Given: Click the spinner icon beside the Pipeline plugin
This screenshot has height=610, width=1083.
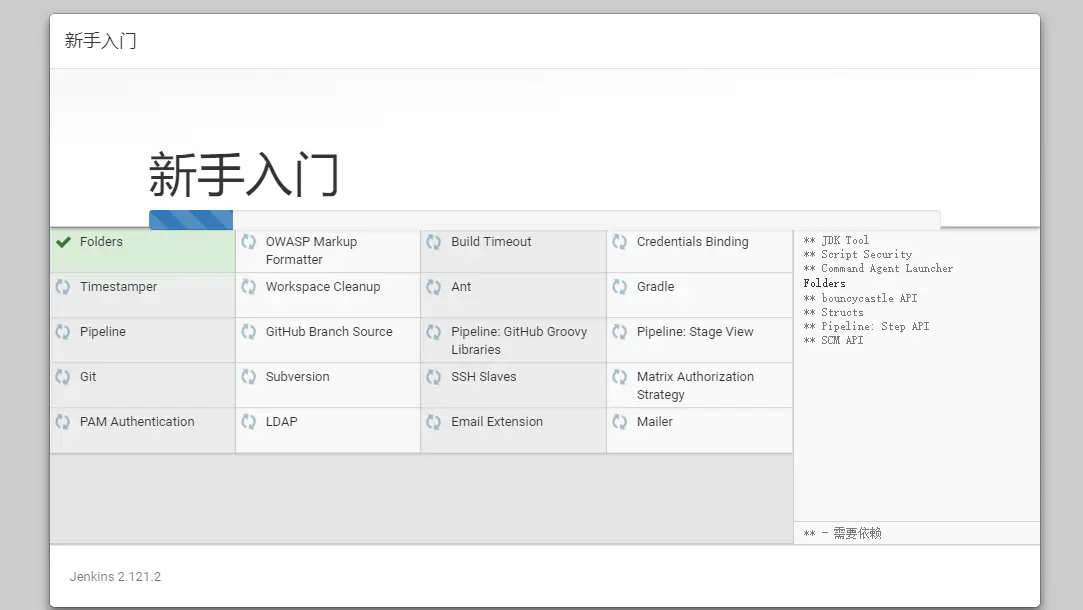Looking at the screenshot, I should (x=63, y=332).
